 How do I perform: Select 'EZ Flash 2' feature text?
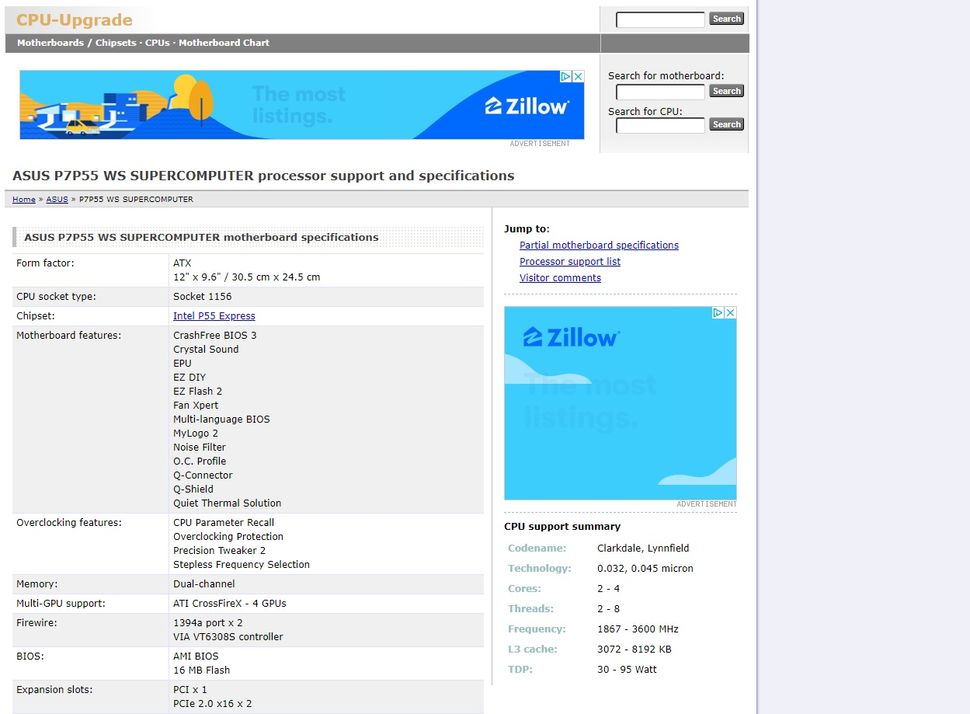pyautogui.click(x=197, y=391)
